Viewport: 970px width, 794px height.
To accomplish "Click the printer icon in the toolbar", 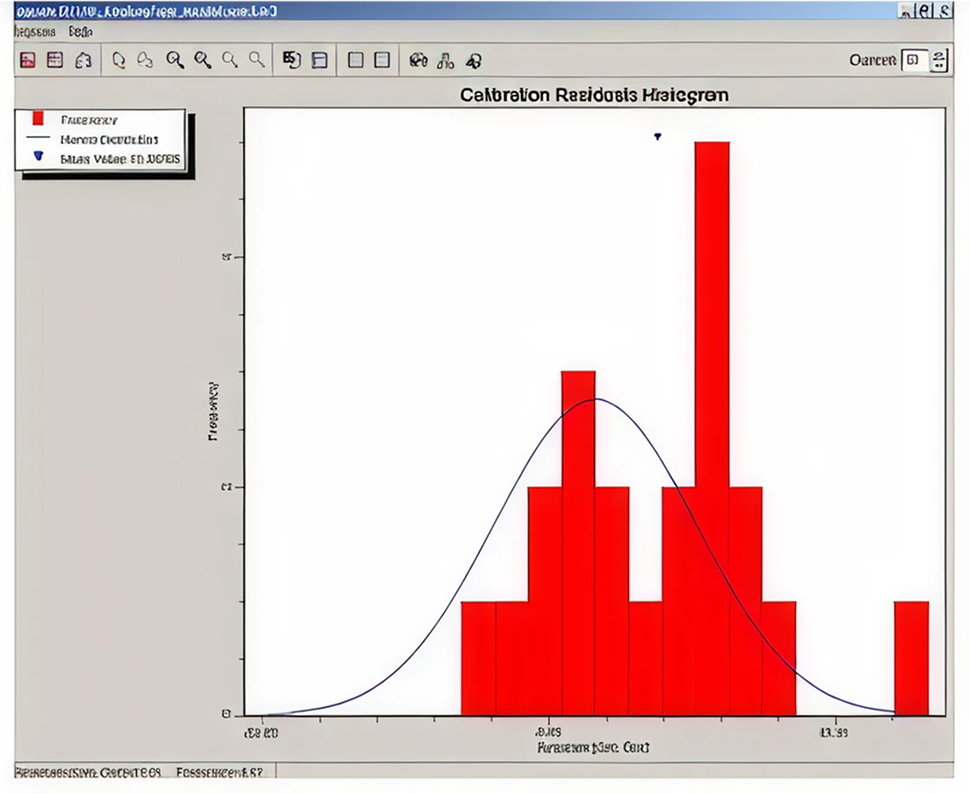I will click(x=84, y=60).
